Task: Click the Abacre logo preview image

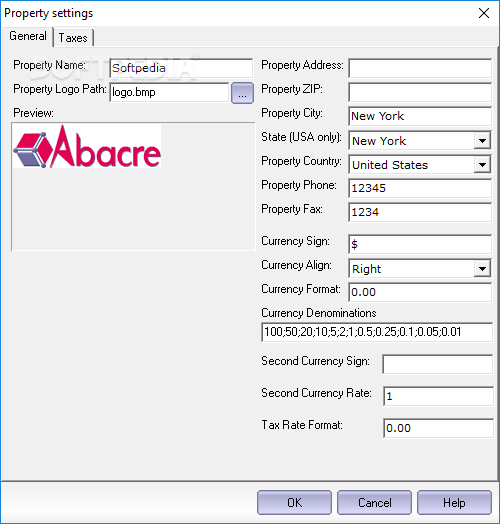Action: click(87, 146)
